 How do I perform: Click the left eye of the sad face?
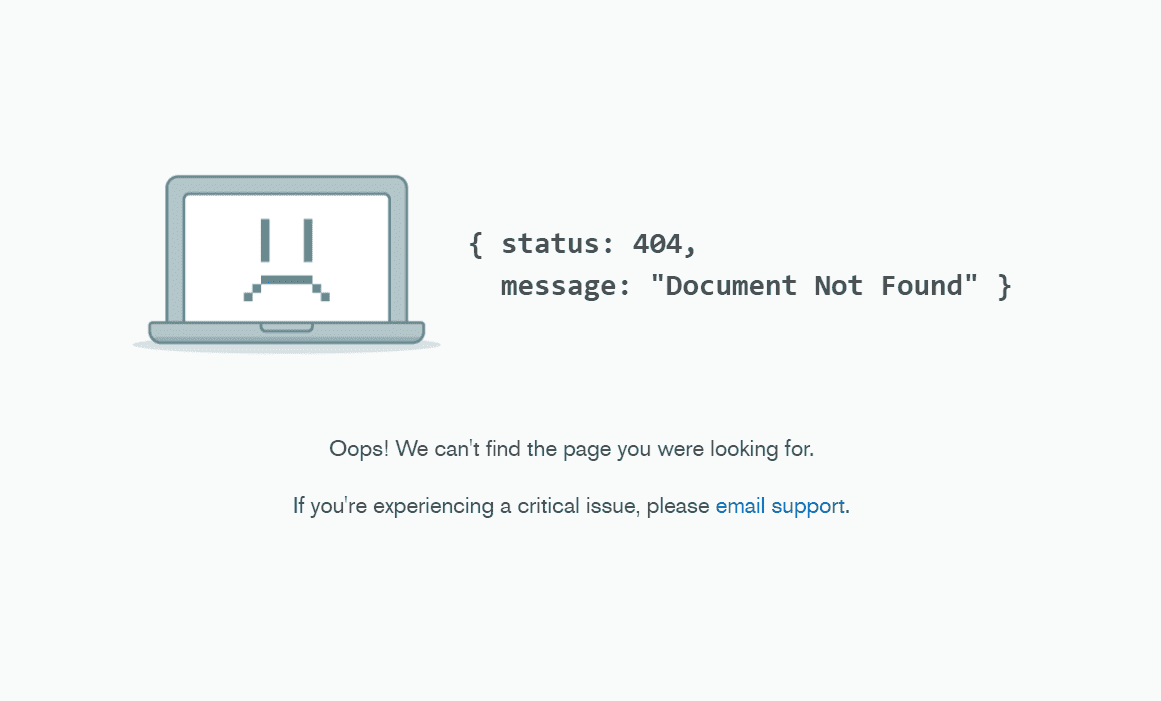(265, 241)
